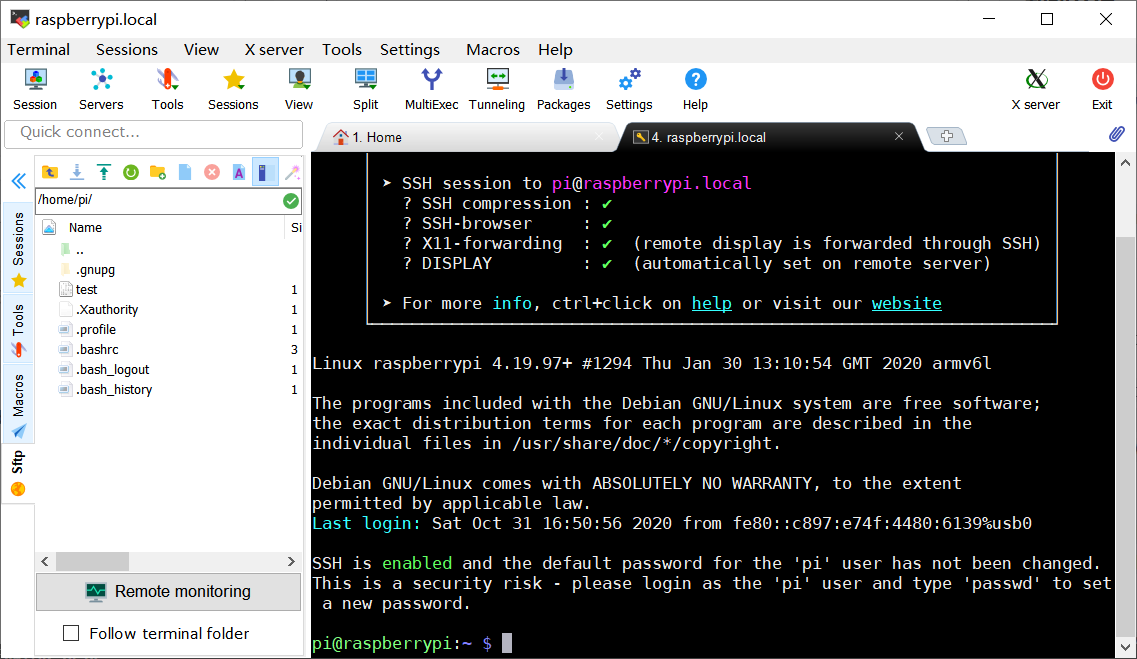Switch to the Macros side tab

(x=18, y=406)
